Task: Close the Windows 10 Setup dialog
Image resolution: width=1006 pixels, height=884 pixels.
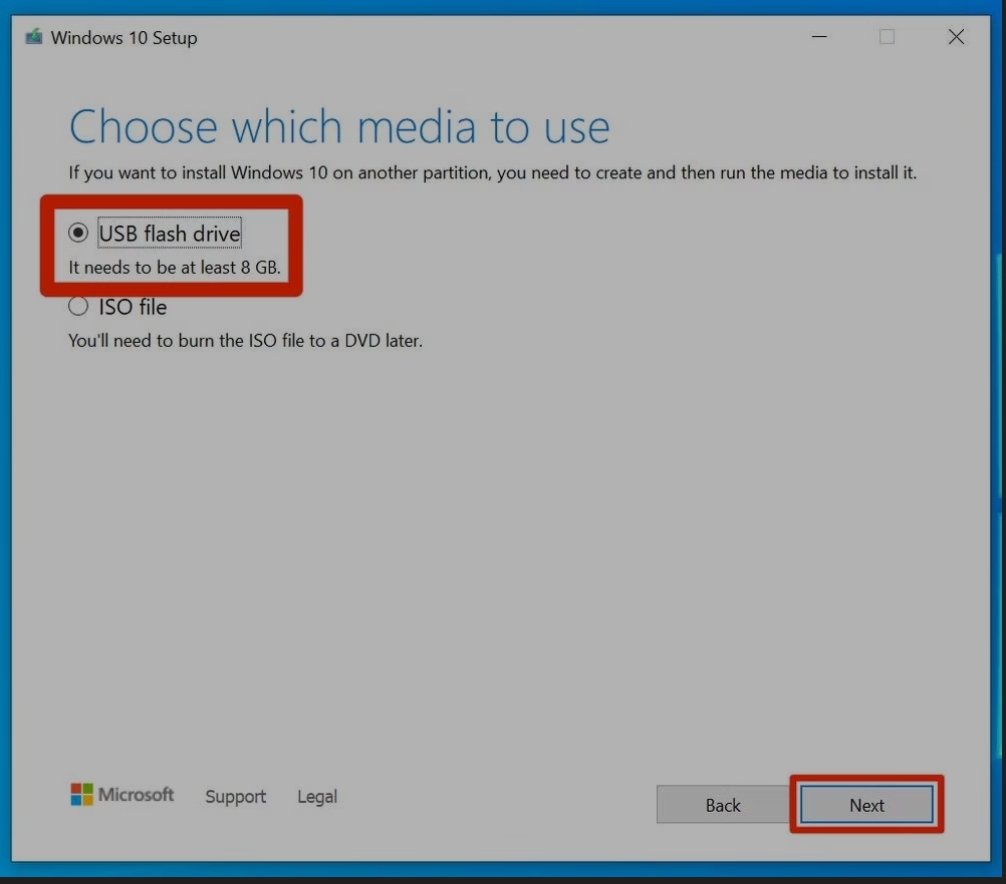Action: pyautogui.click(x=956, y=38)
